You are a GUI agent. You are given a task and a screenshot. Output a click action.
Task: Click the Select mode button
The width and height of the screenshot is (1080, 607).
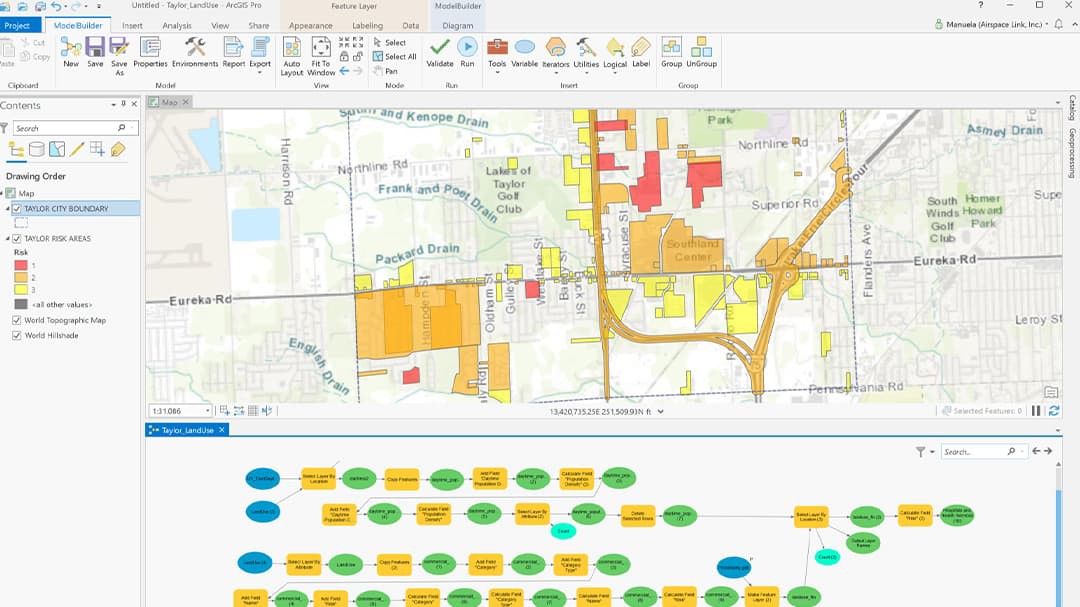[390, 42]
